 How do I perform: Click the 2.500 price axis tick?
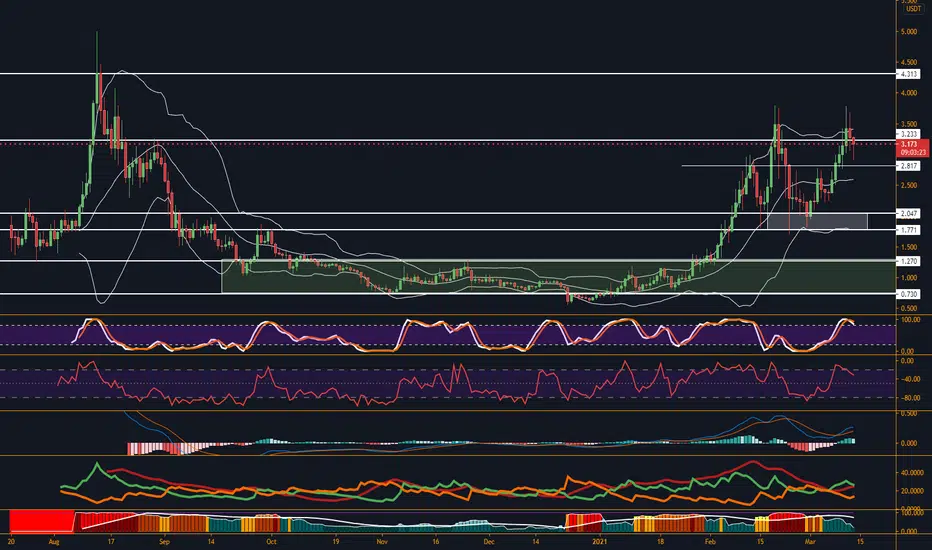coord(909,186)
